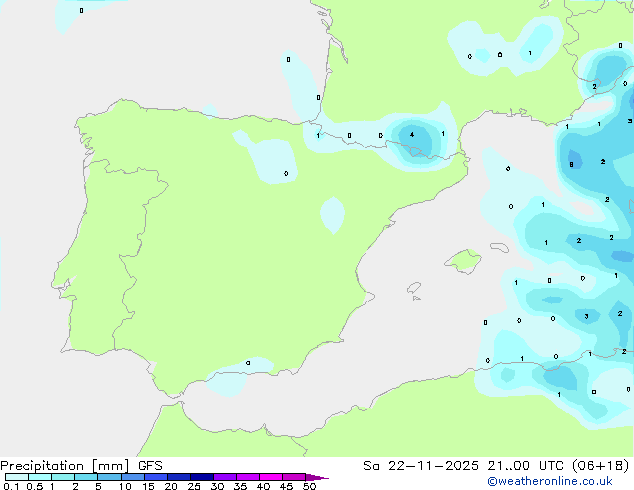Click the '35' legend scale label
This screenshot has width=634, height=490.
(x=240, y=486)
